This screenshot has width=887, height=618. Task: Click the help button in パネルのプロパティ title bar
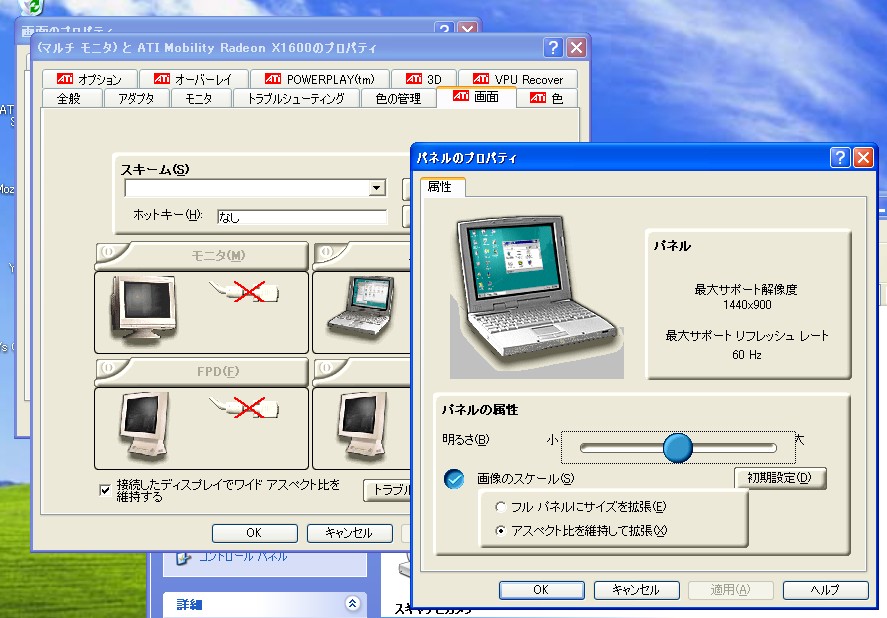(840, 157)
